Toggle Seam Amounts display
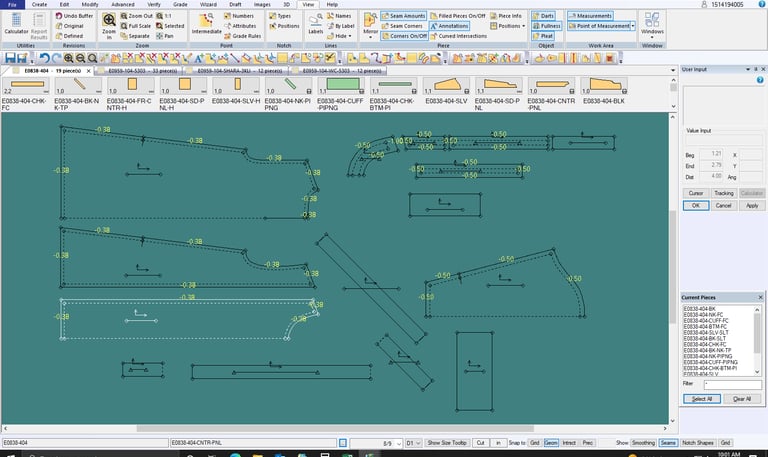Screen dimensions: 768x457 [403, 16]
